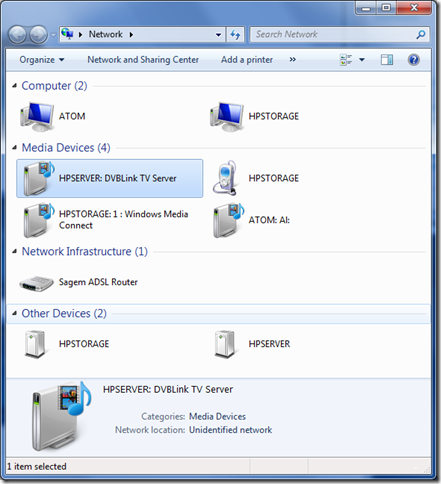Click Add a printer
Screen dimensions: 441x484
[247, 60]
